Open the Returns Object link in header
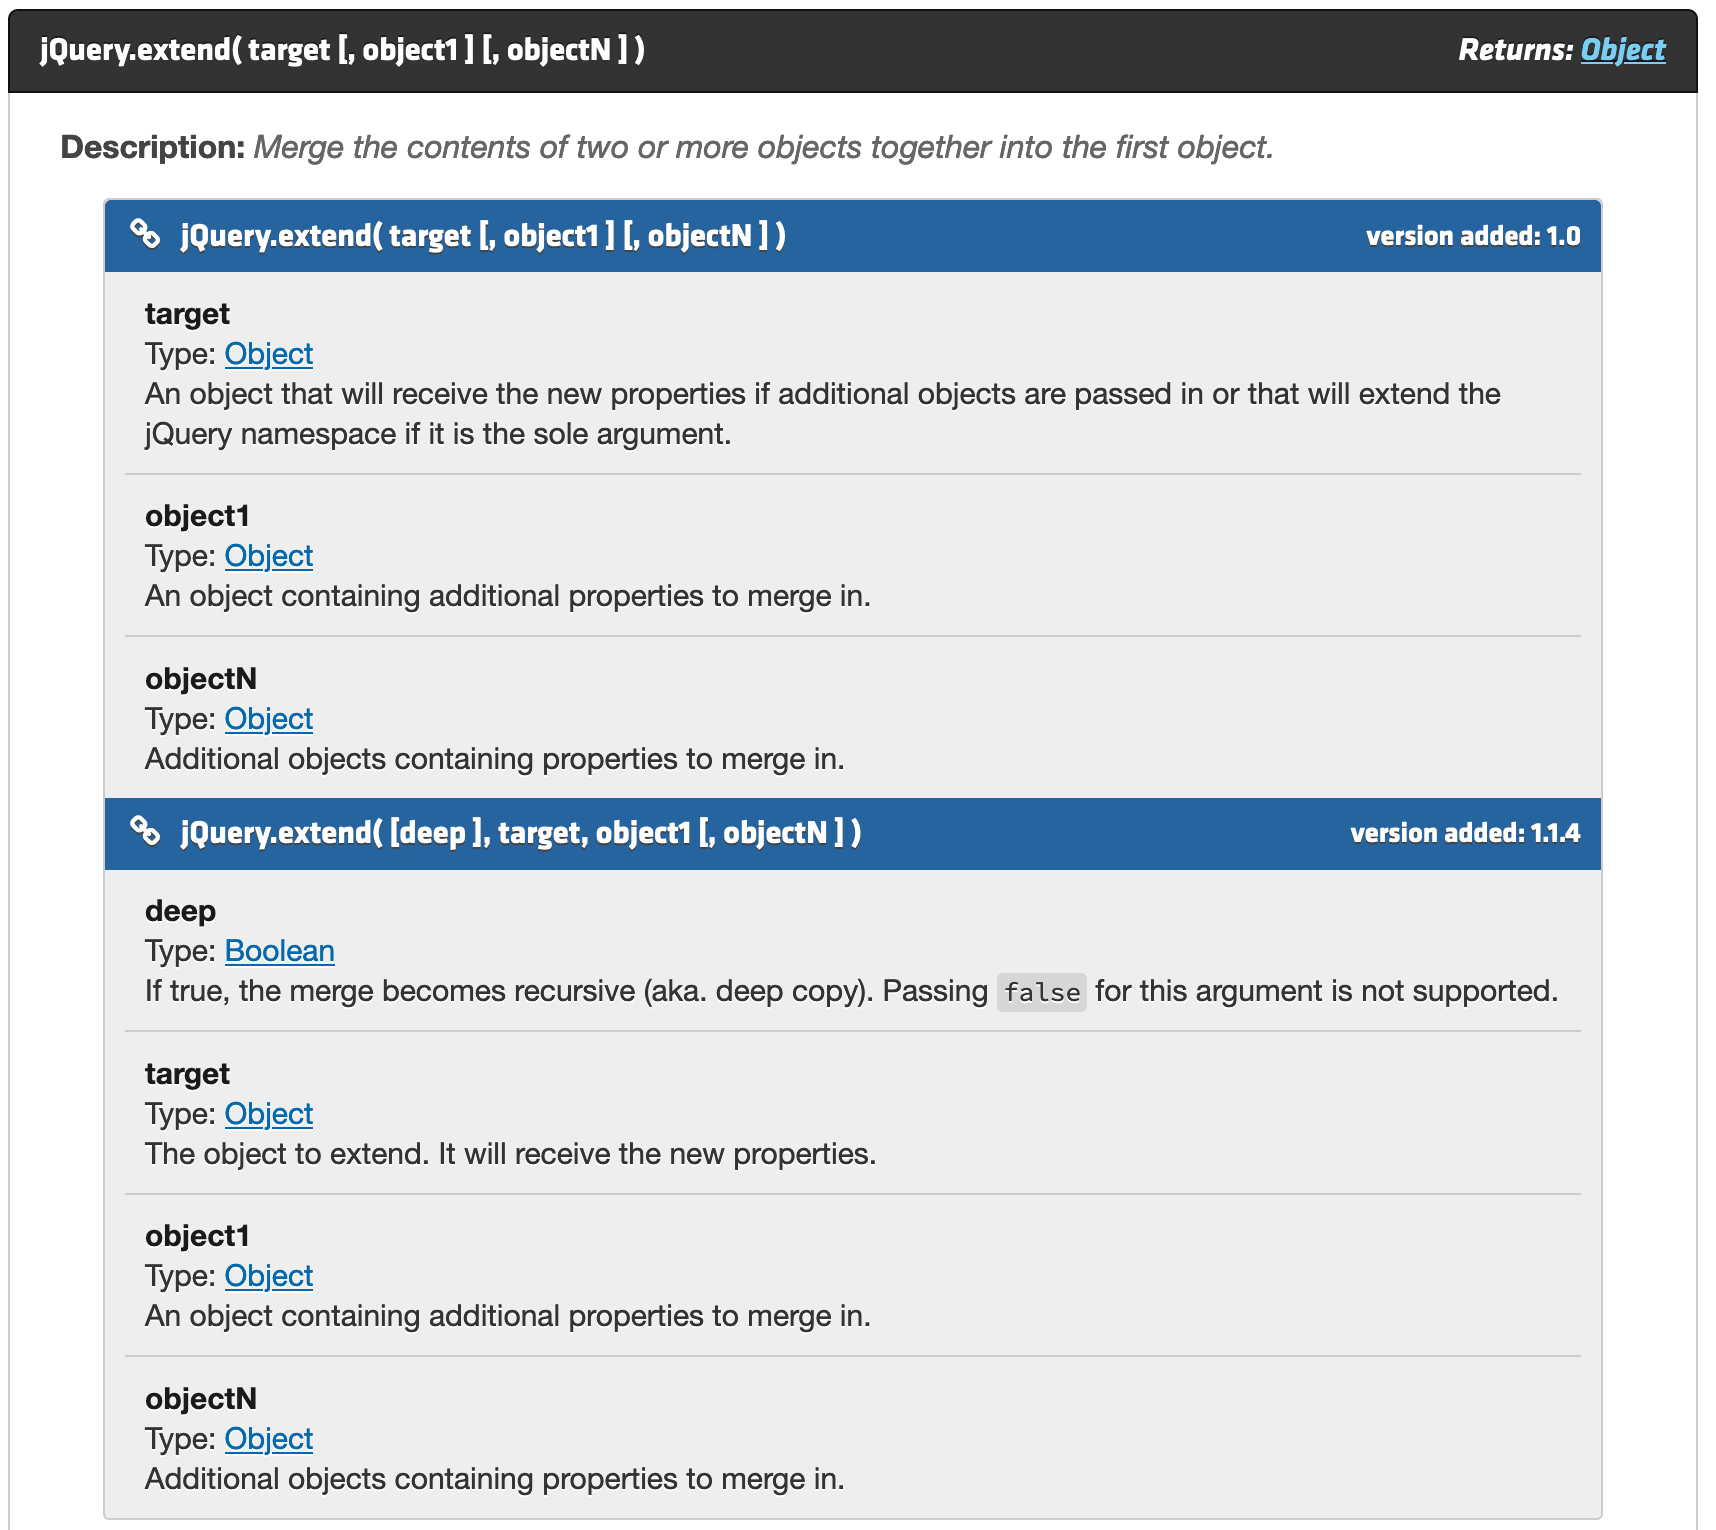The image size is (1716, 1530). click(x=1623, y=50)
